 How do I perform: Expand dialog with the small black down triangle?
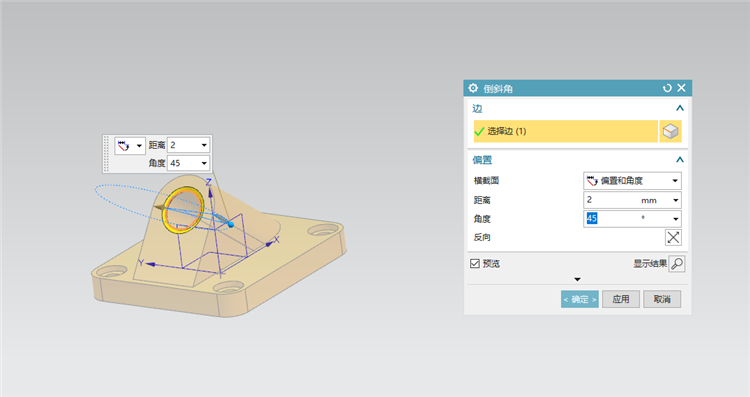point(577,279)
